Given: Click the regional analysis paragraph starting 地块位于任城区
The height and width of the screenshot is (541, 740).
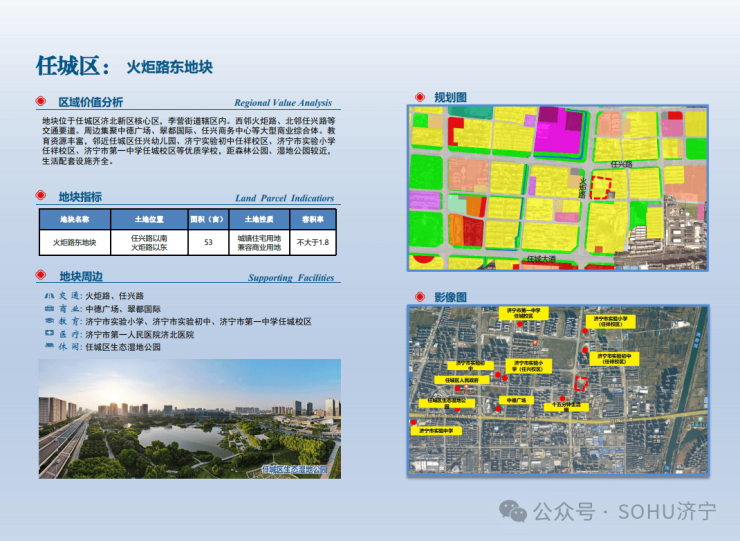Looking at the screenshot, I should (189, 141).
